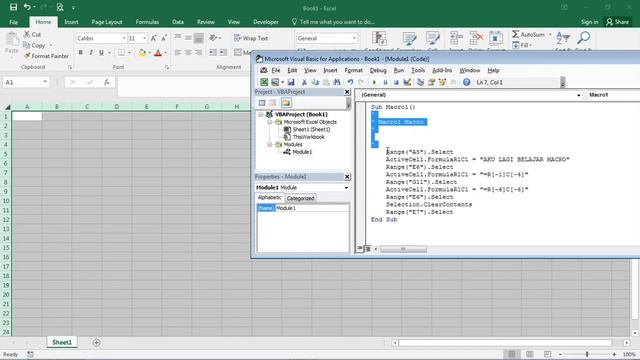Toggle Italic formatting in Excel ribbon
Image resolution: width=640 pixels, height=360 pixels.
[x=91, y=53]
